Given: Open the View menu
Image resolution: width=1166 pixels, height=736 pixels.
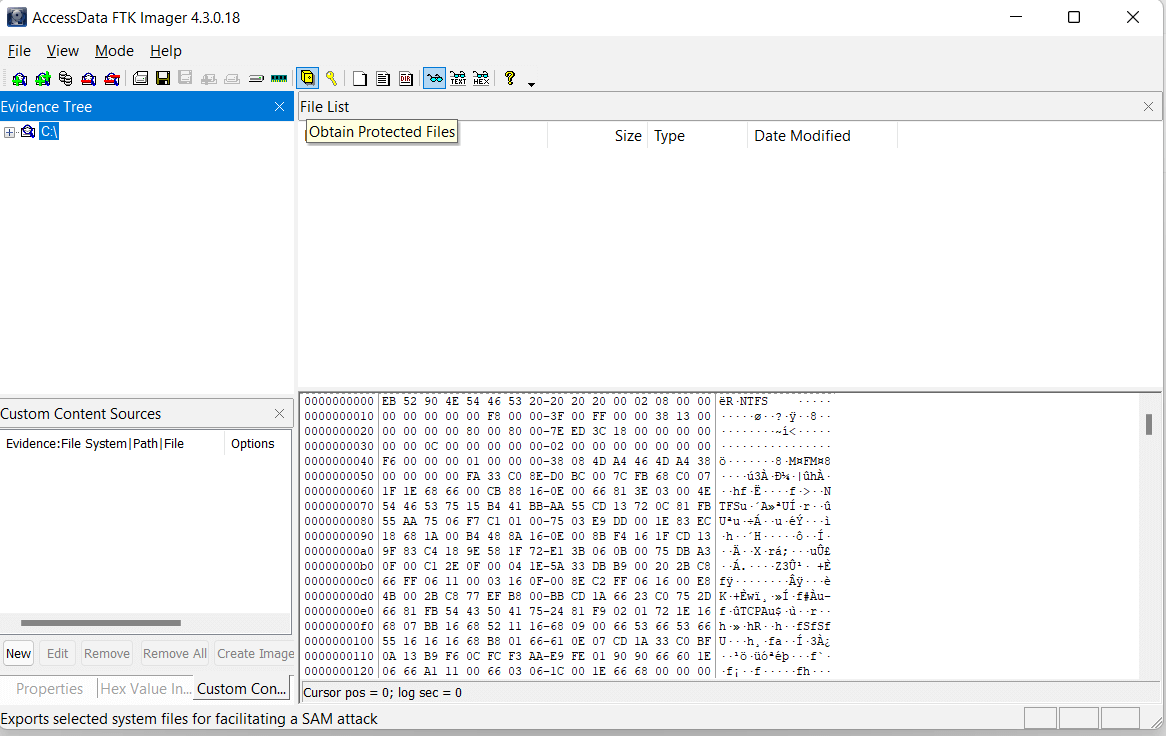Looking at the screenshot, I should 62,51.
